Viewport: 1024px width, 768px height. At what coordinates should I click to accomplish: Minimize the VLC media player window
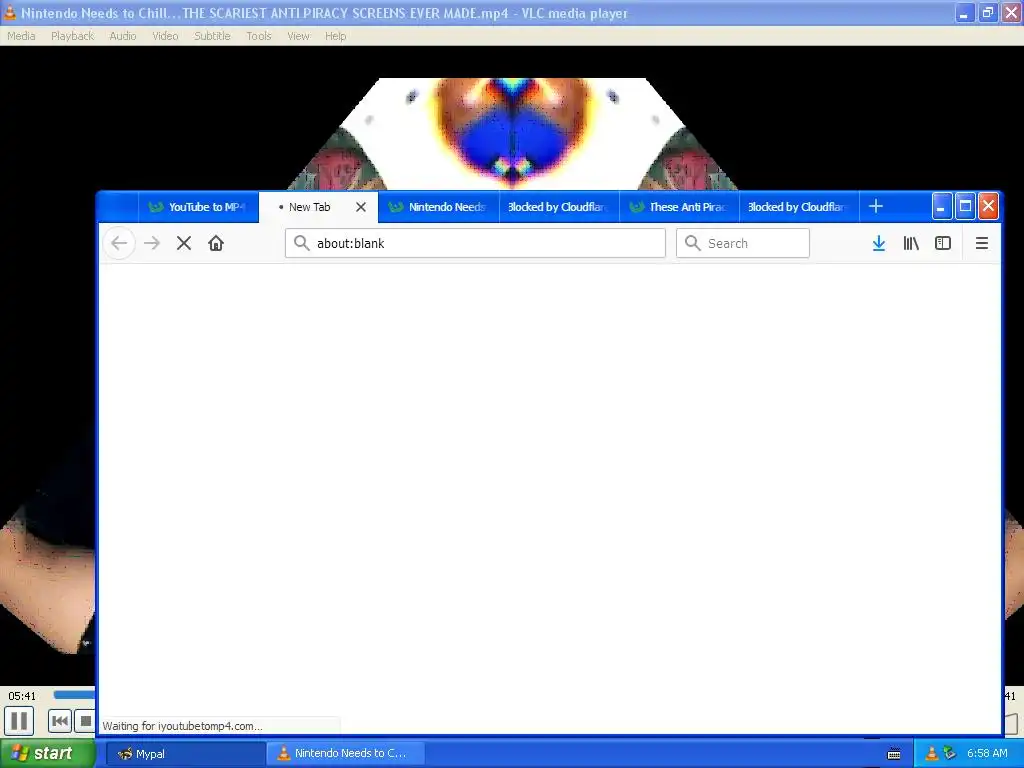point(964,12)
